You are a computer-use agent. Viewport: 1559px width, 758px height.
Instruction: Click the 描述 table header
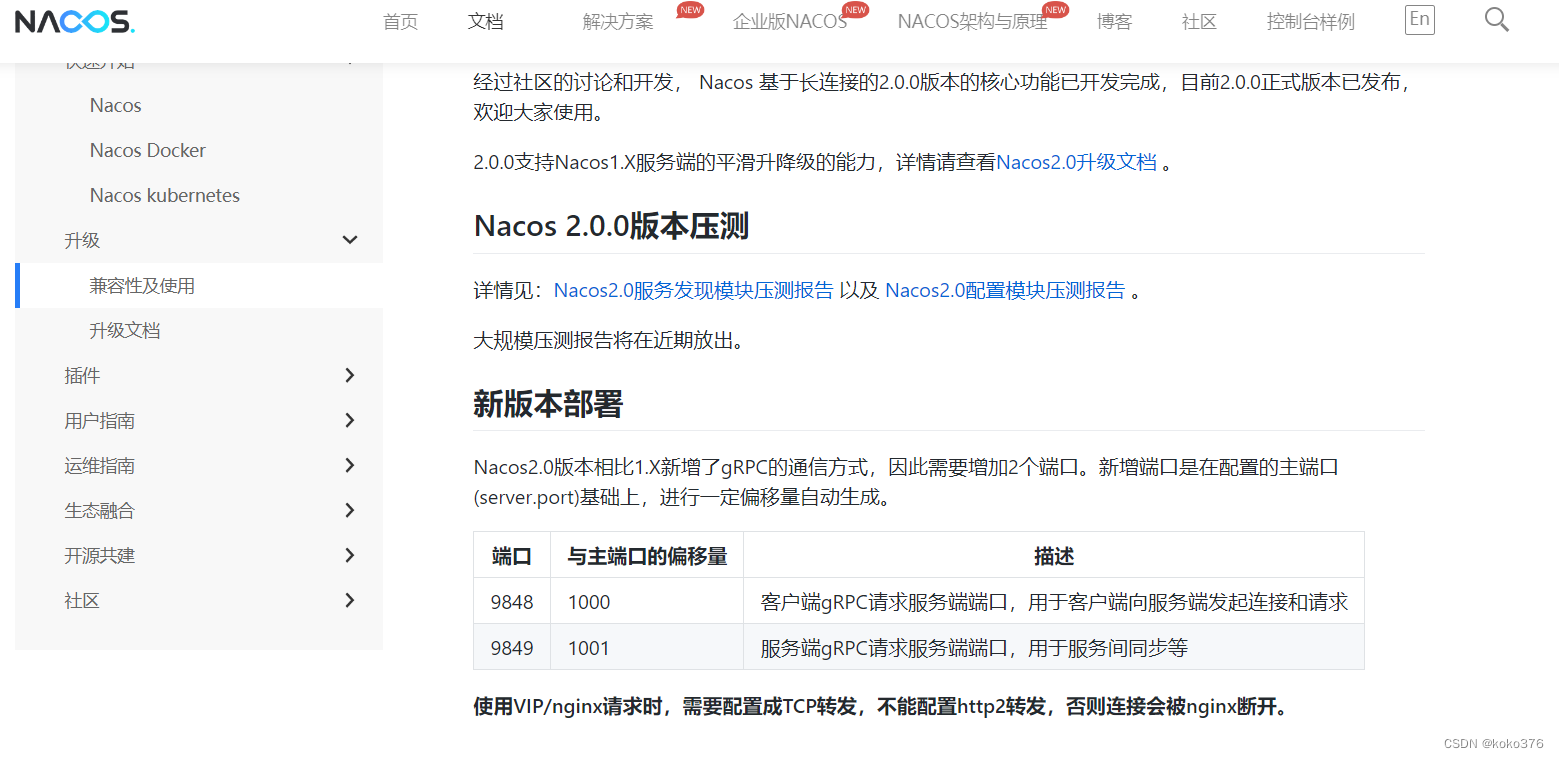pos(1054,556)
